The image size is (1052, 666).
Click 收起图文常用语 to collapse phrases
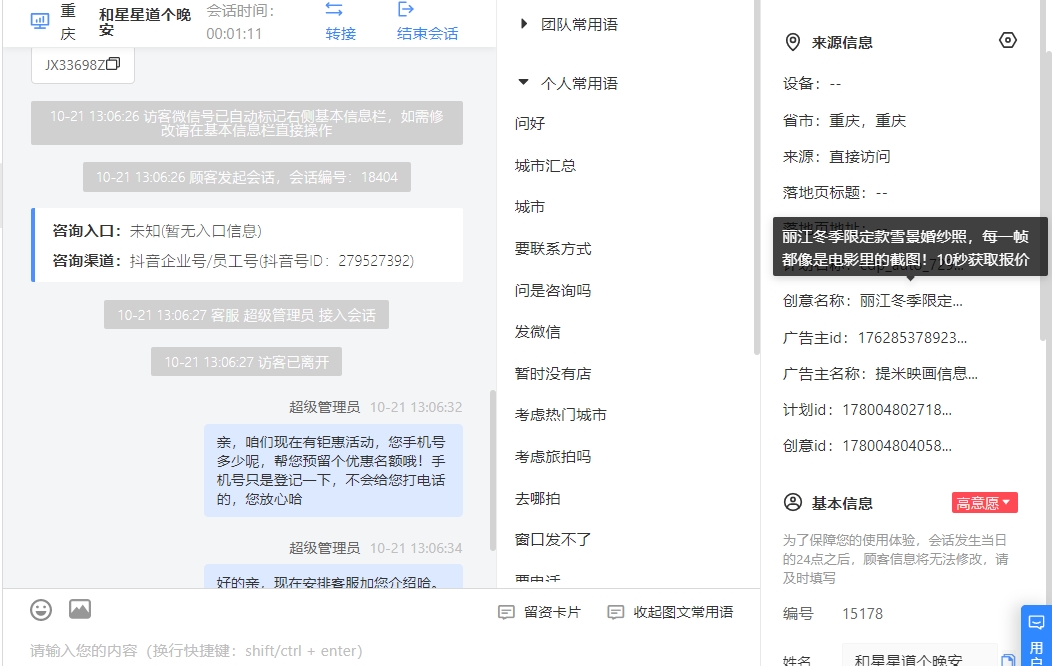(x=670, y=612)
